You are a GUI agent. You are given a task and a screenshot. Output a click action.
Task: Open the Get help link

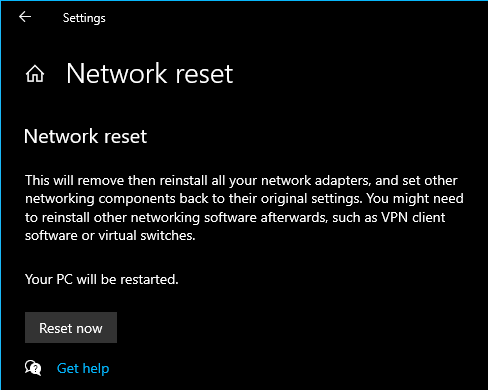pyautogui.click(x=83, y=369)
